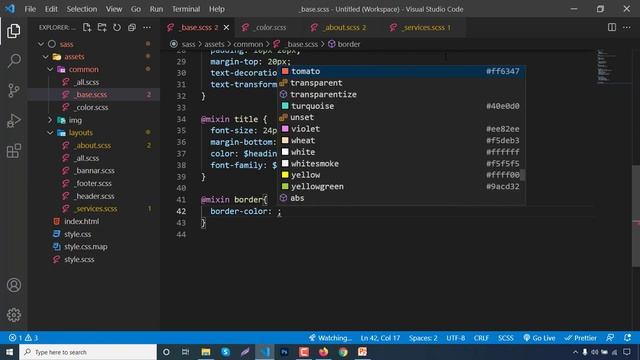
Task: Choose the transparent suggestion
Action: [402, 82]
